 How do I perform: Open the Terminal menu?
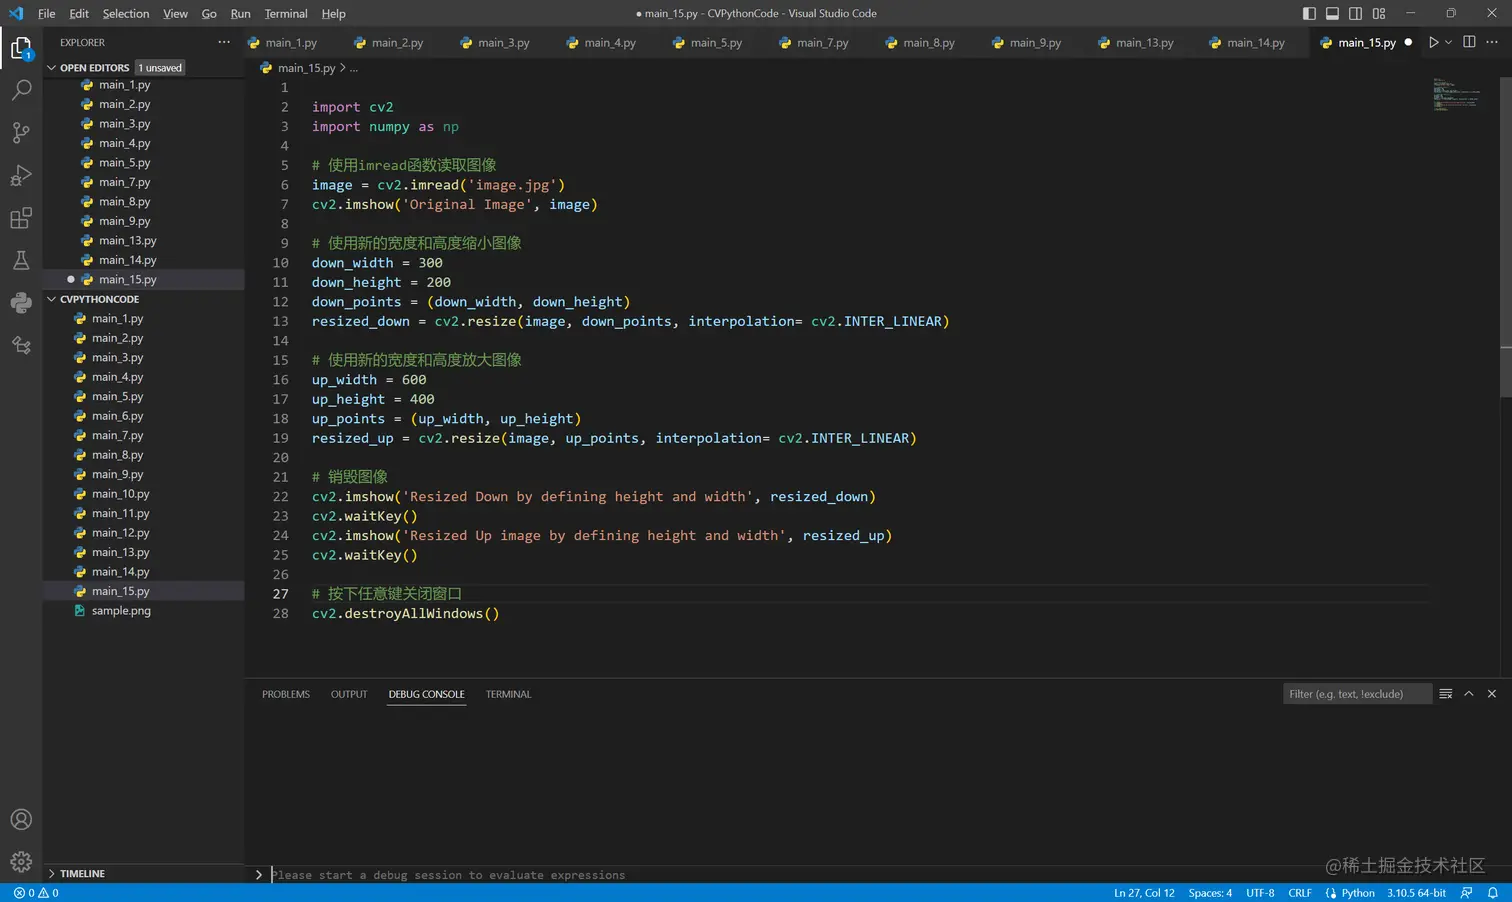tap(286, 14)
